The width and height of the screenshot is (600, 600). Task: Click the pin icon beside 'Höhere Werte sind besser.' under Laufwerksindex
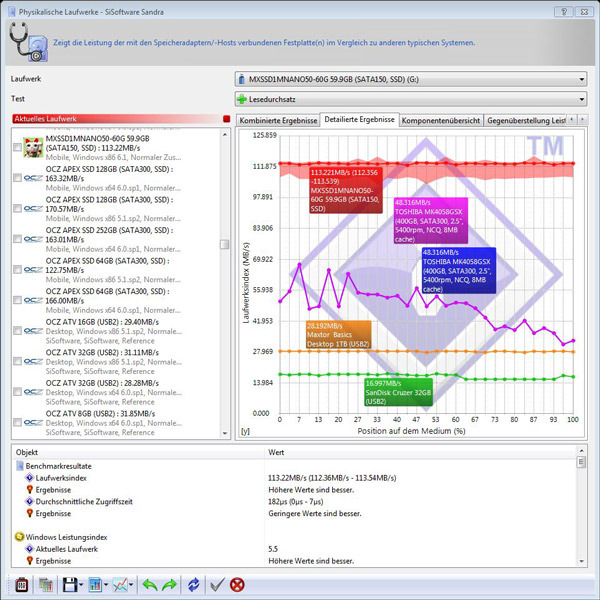pyautogui.click(x=29, y=489)
